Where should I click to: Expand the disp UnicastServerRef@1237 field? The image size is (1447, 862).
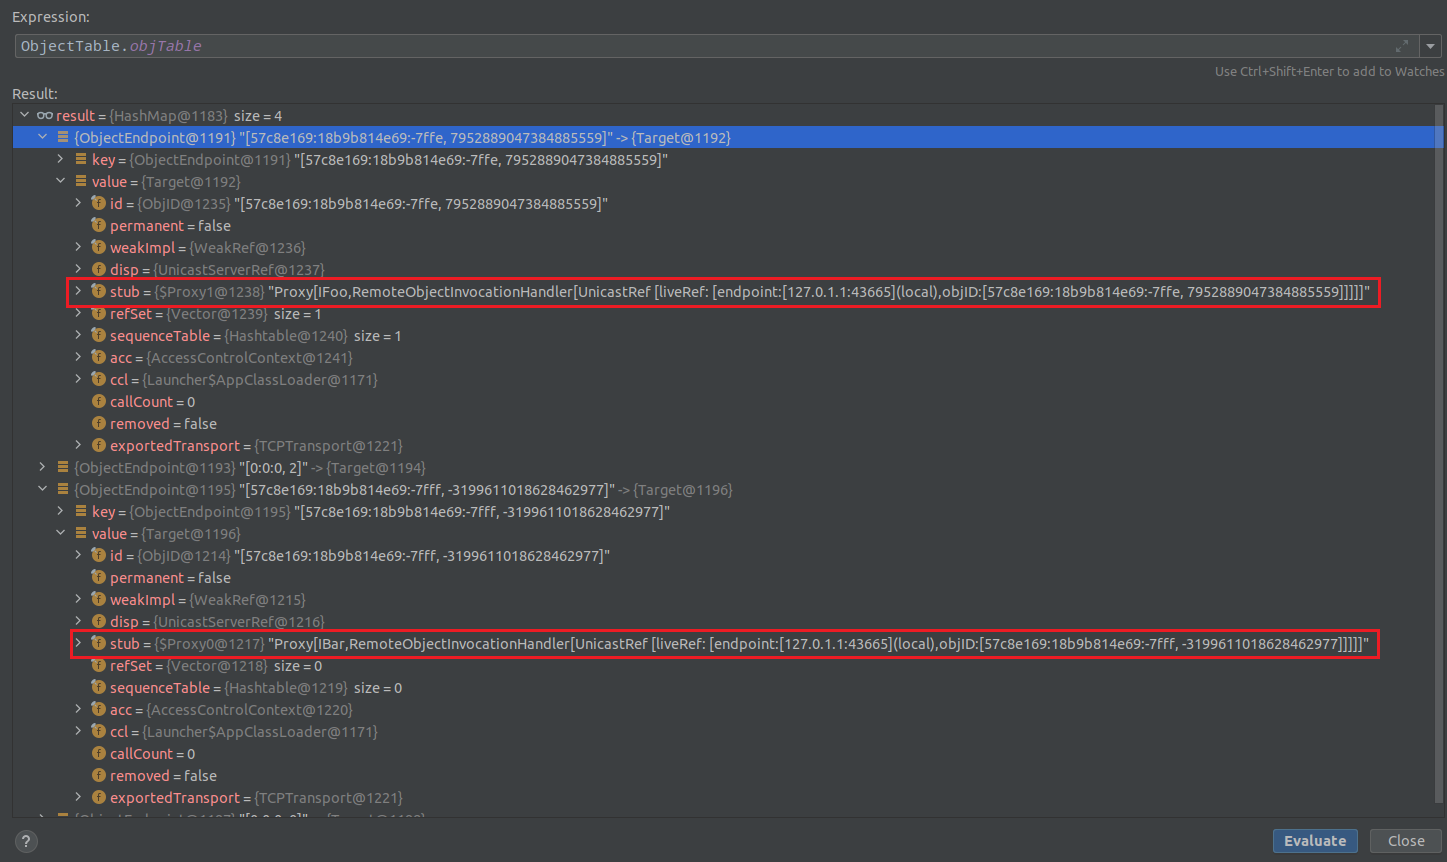(78, 270)
